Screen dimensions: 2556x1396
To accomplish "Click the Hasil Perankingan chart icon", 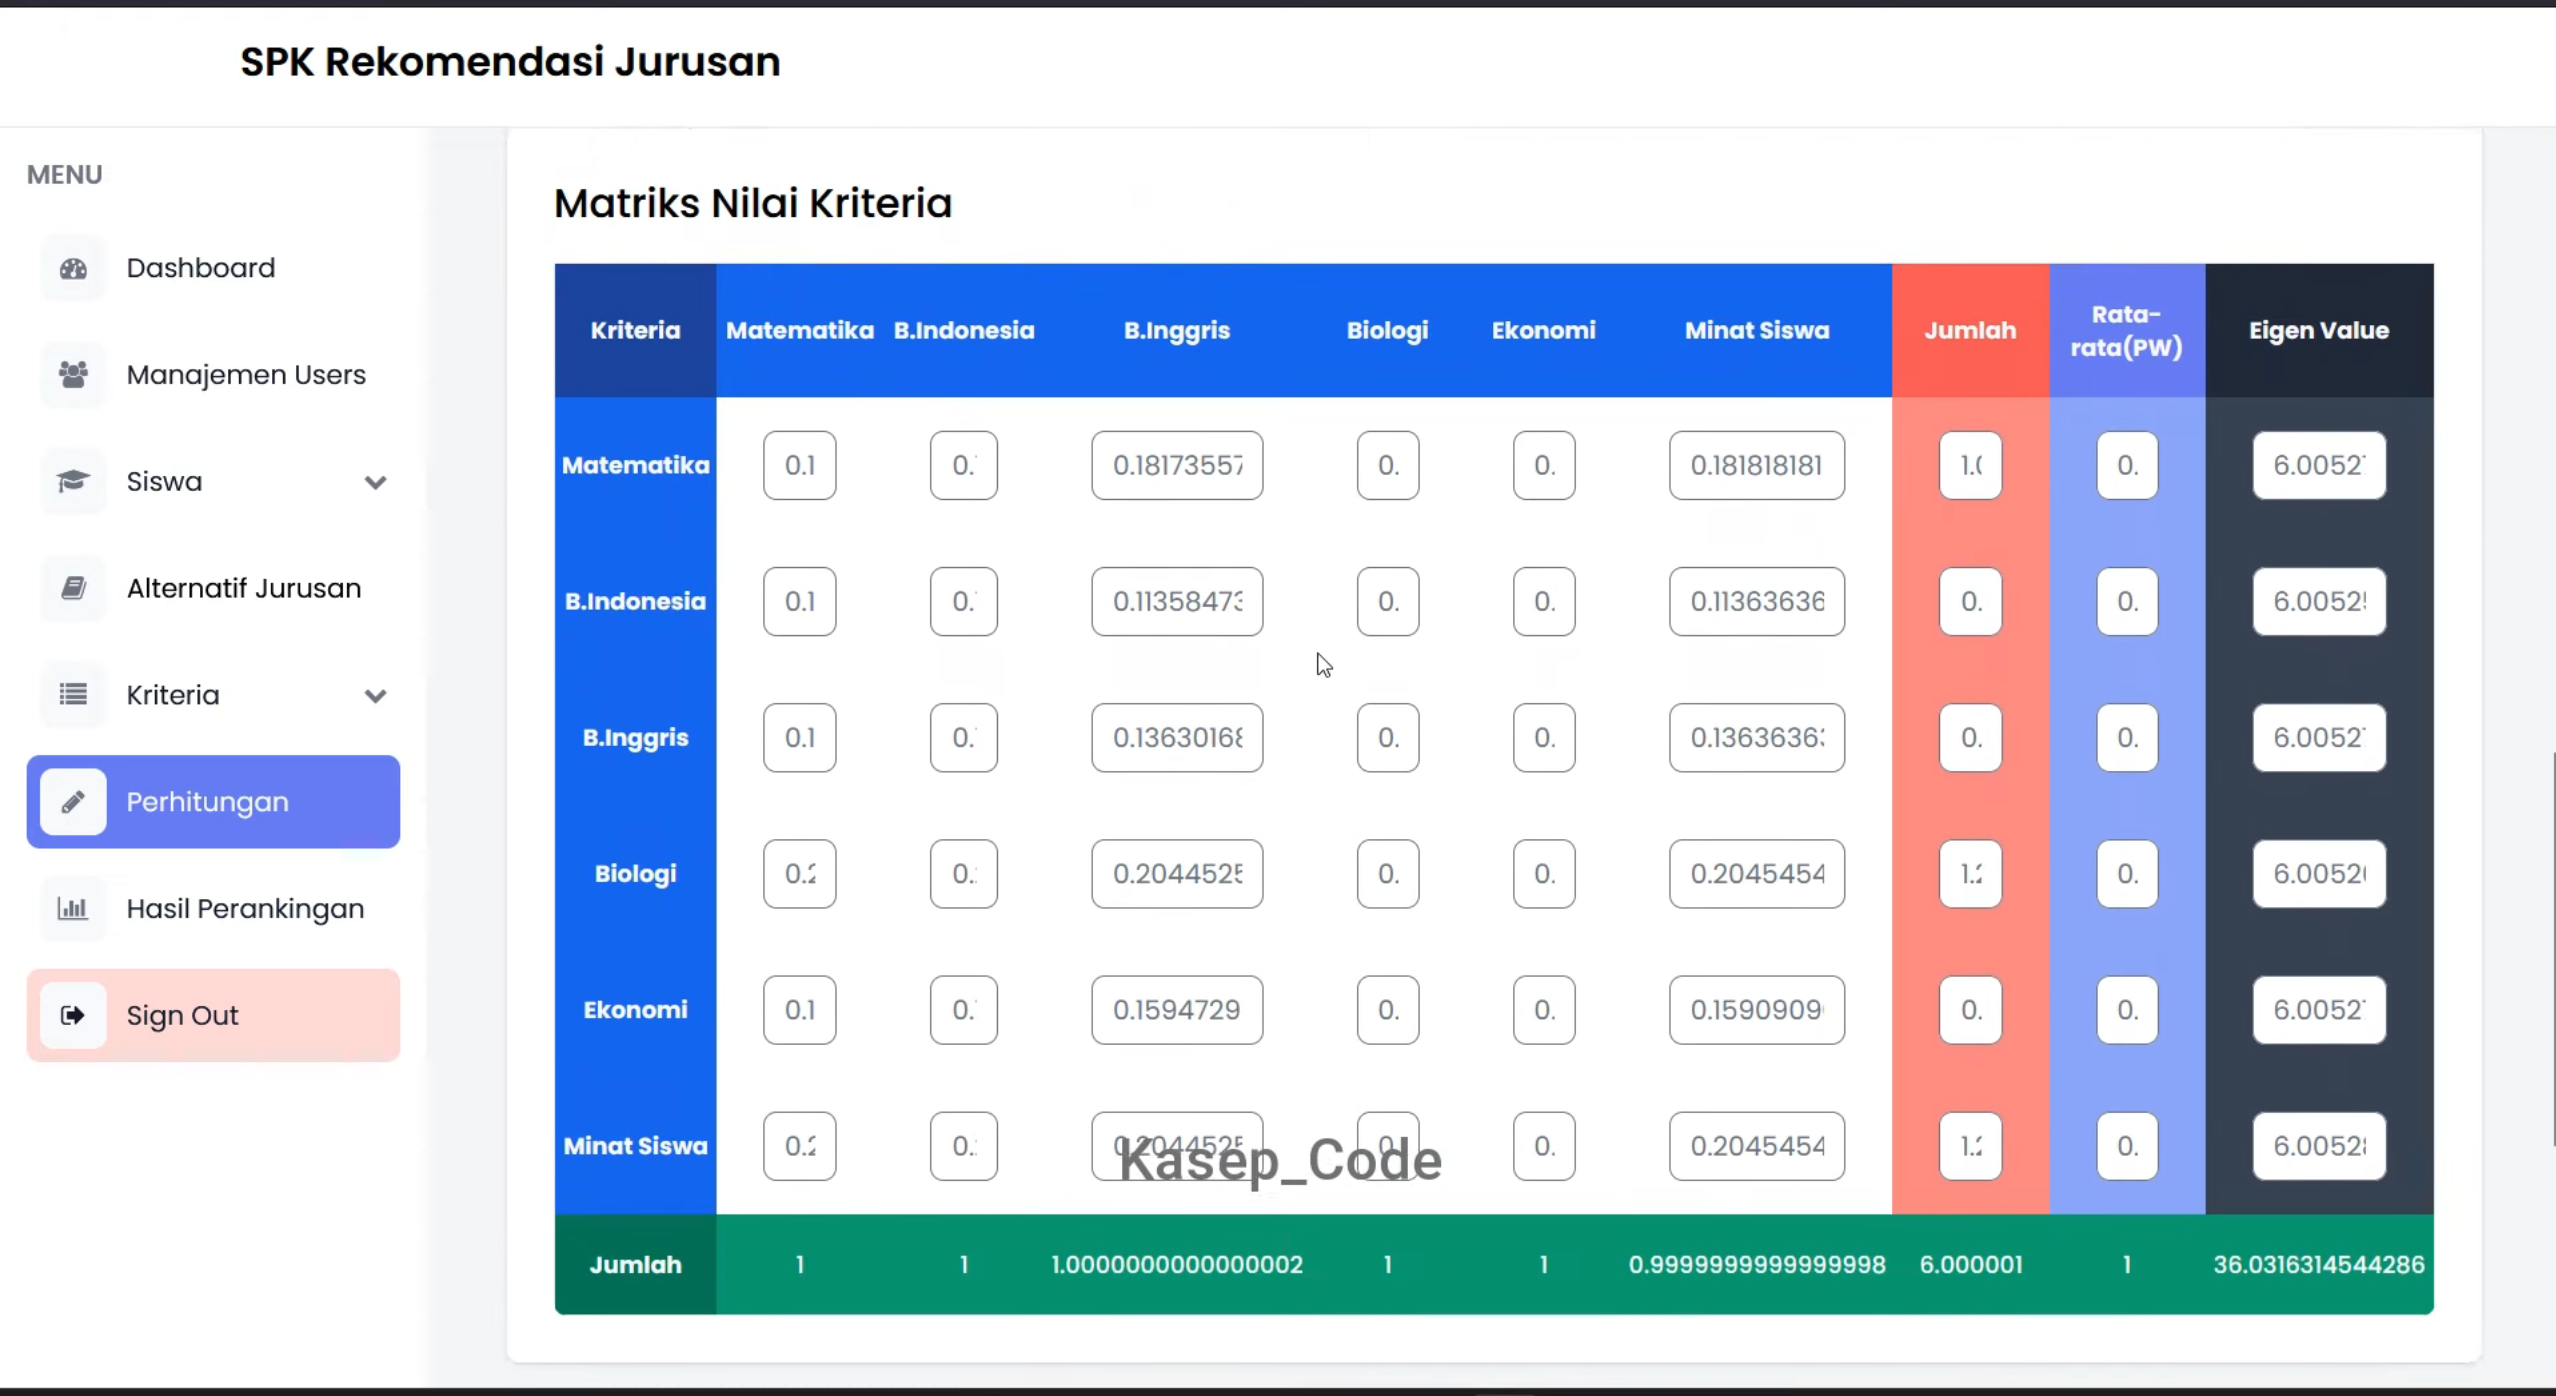I will pos(73,909).
